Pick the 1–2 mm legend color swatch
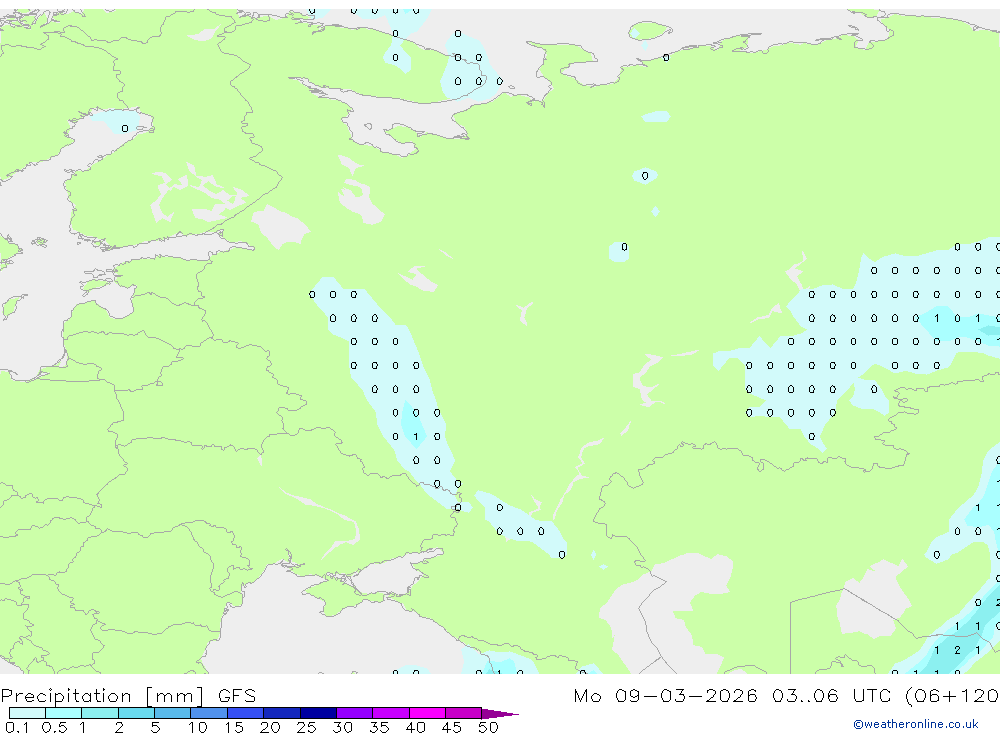Viewport: 1000px width, 733px height. click(100, 713)
